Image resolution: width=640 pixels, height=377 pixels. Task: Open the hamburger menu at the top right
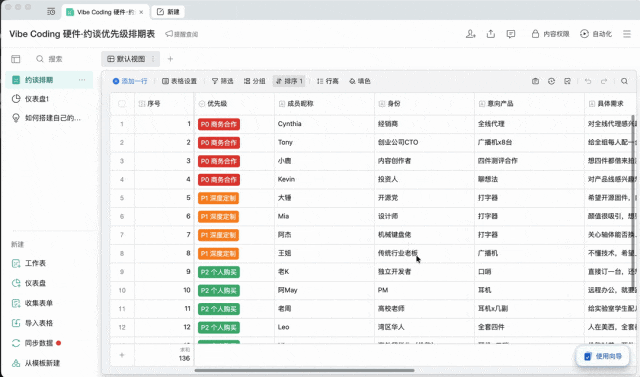pyautogui.click(x=627, y=34)
